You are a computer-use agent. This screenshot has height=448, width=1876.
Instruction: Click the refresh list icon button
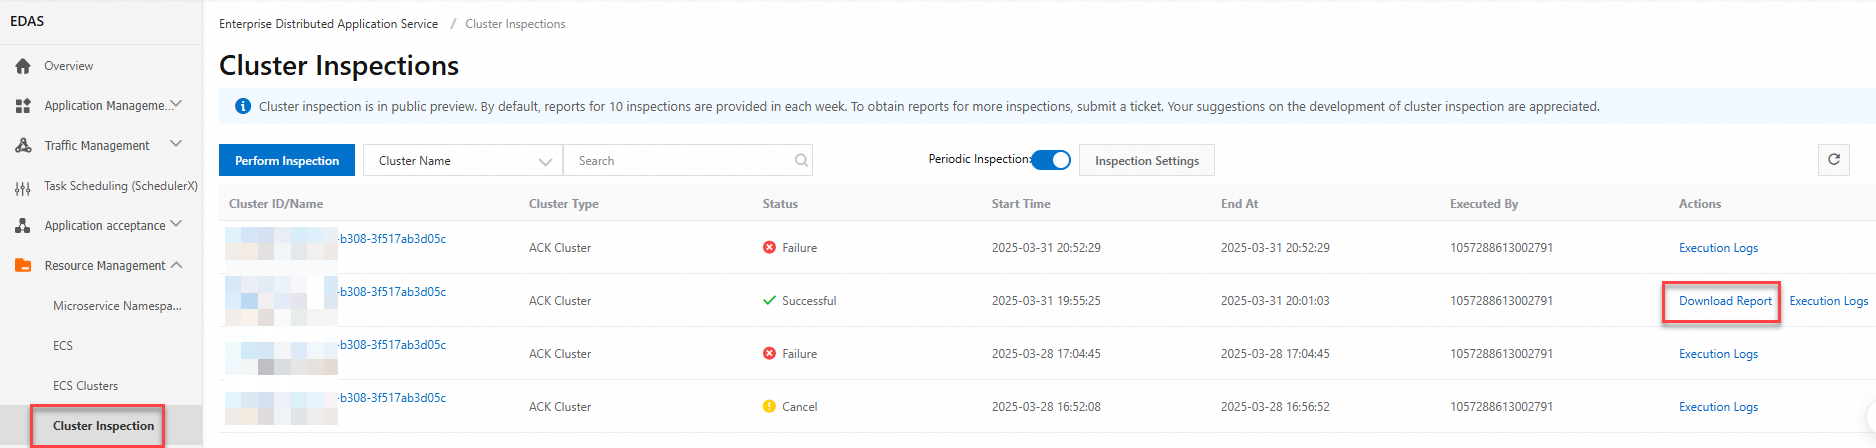pyautogui.click(x=1834, y=160)
